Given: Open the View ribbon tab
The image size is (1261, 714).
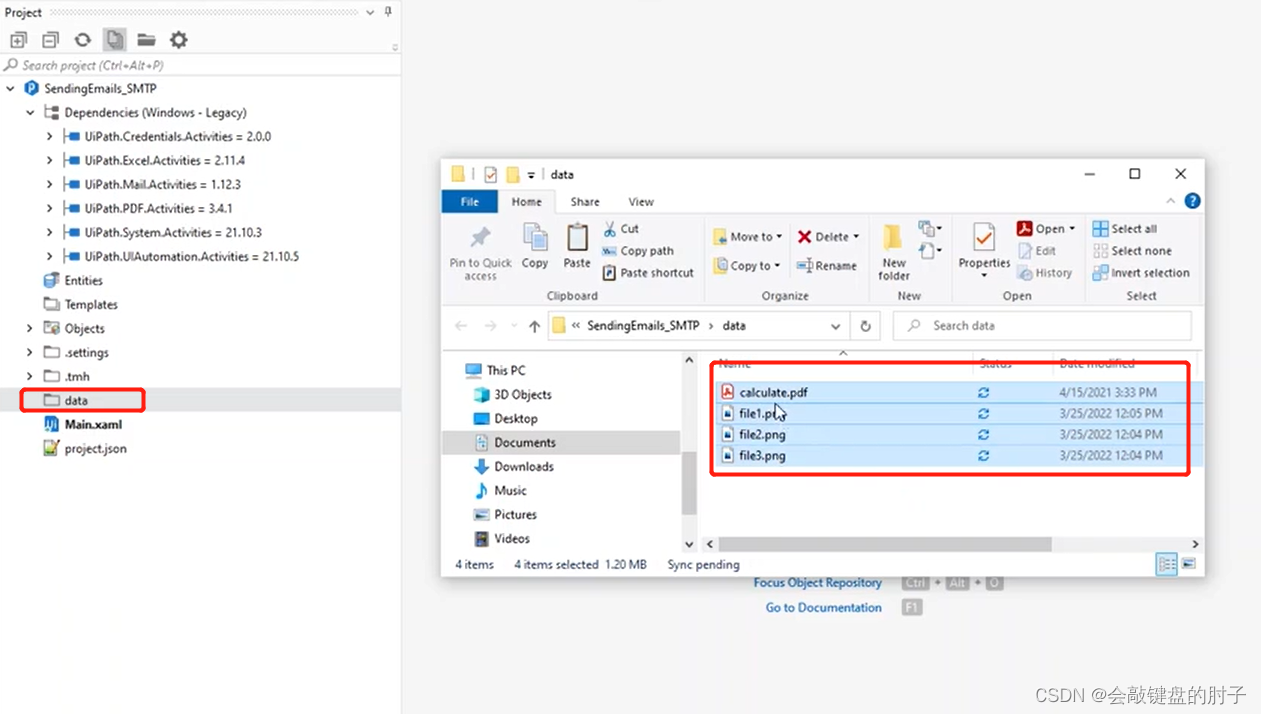Looking at the screenshot, I should pos(641,202).
